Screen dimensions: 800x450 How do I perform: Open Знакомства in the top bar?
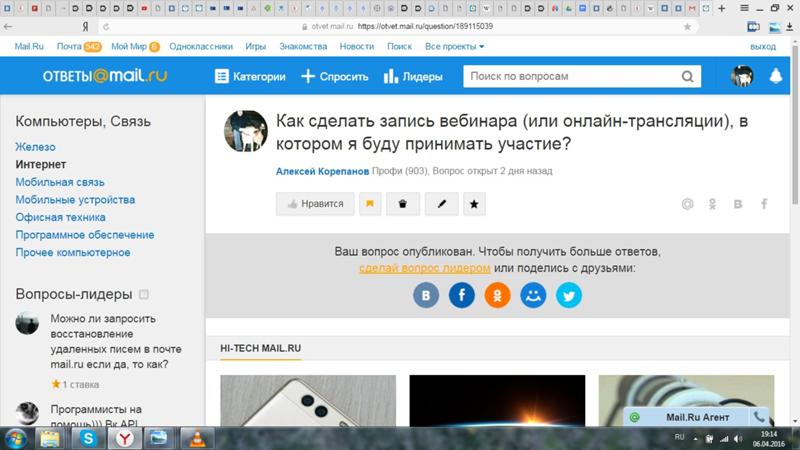(303, 46)
